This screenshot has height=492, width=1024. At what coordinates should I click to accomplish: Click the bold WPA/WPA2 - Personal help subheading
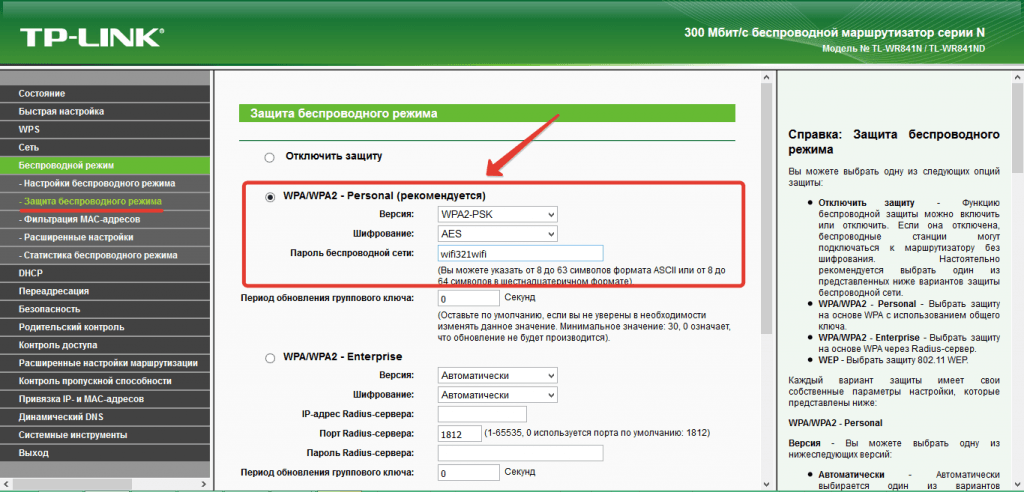(835, 423)
